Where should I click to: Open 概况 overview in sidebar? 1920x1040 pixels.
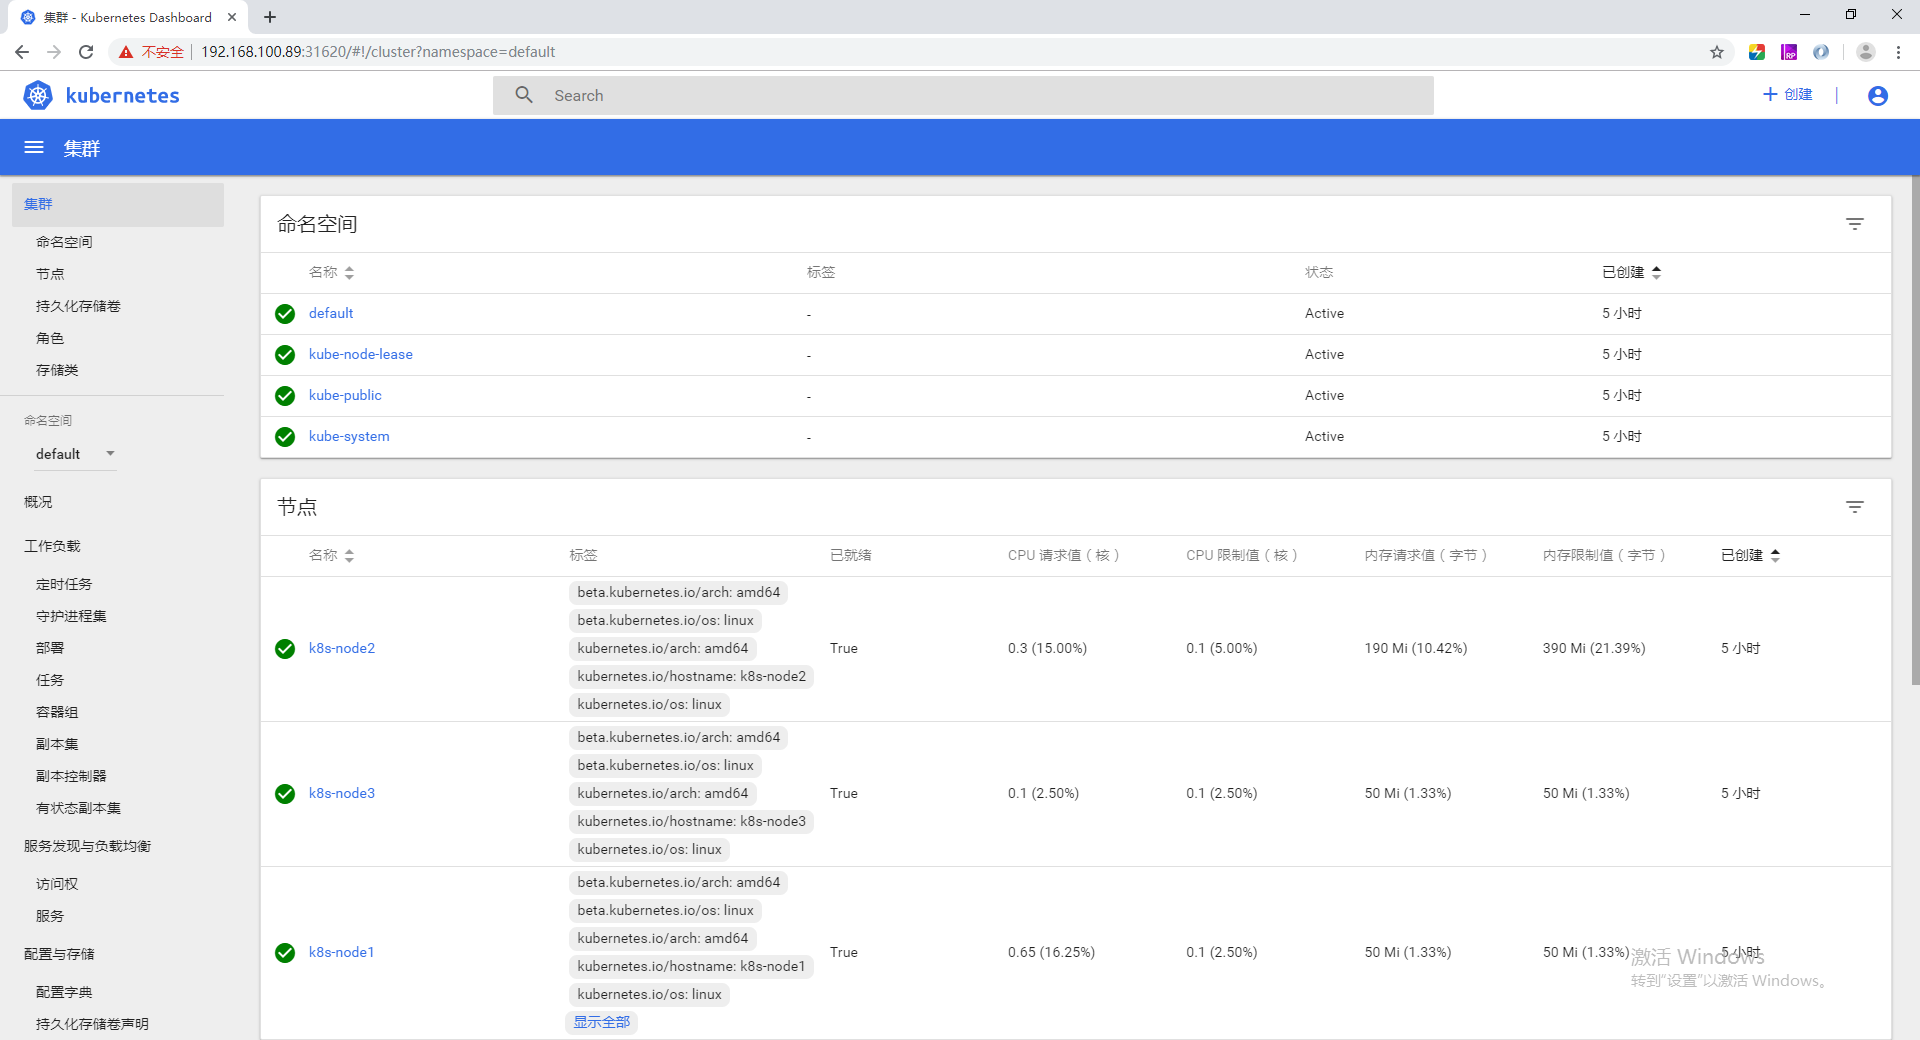[x=38, y=502]
